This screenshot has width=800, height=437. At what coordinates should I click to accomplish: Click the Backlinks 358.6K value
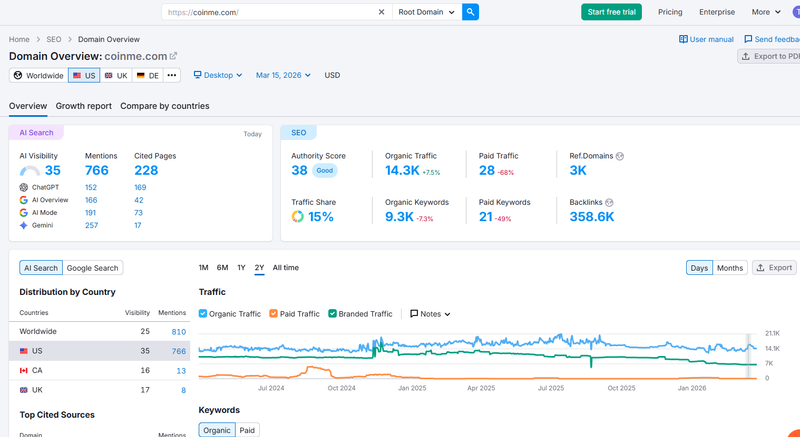click(592, 217)
